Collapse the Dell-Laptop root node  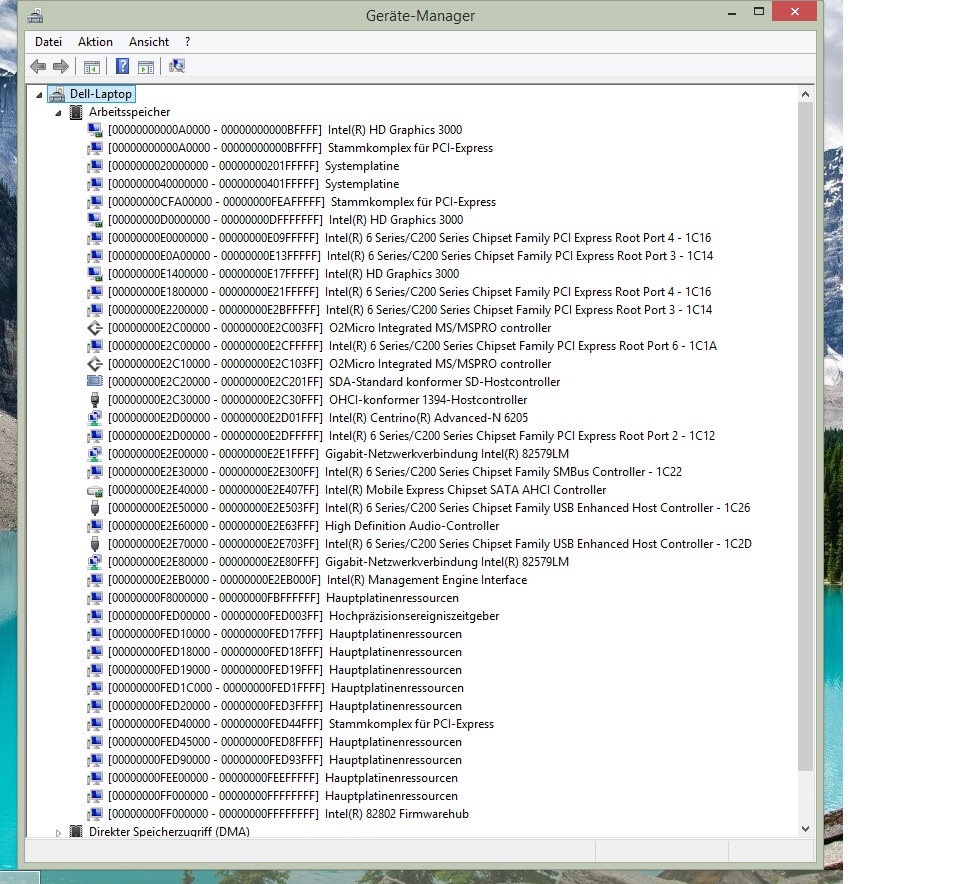click(39, 95)
